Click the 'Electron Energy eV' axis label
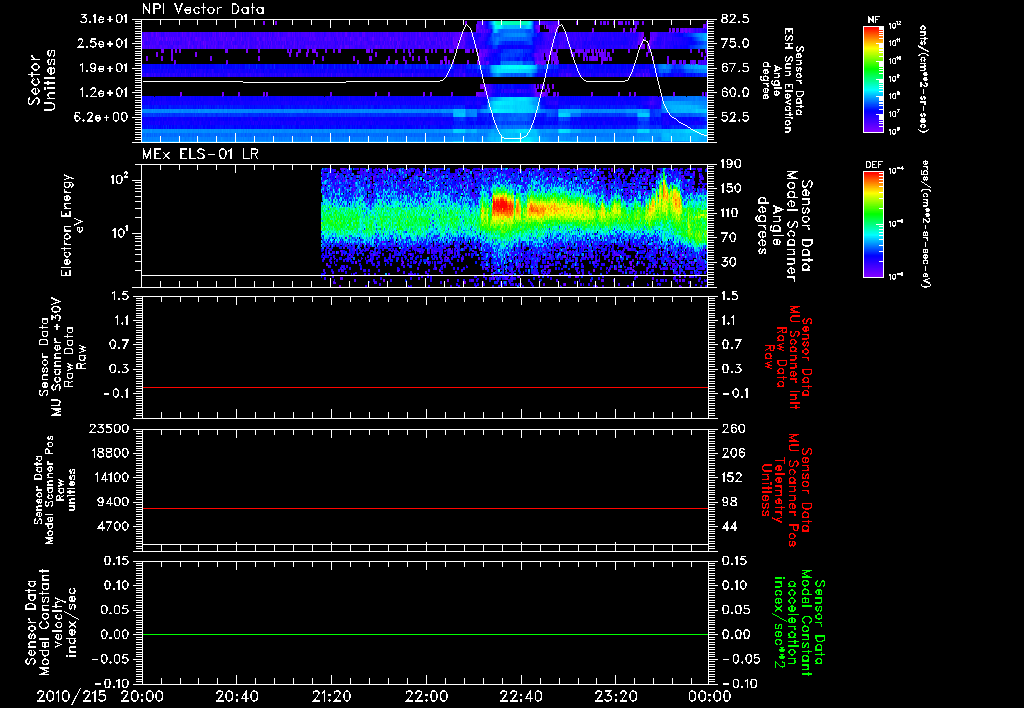The width and height of the screenshot is (1024, 708). tap(71, 225)
